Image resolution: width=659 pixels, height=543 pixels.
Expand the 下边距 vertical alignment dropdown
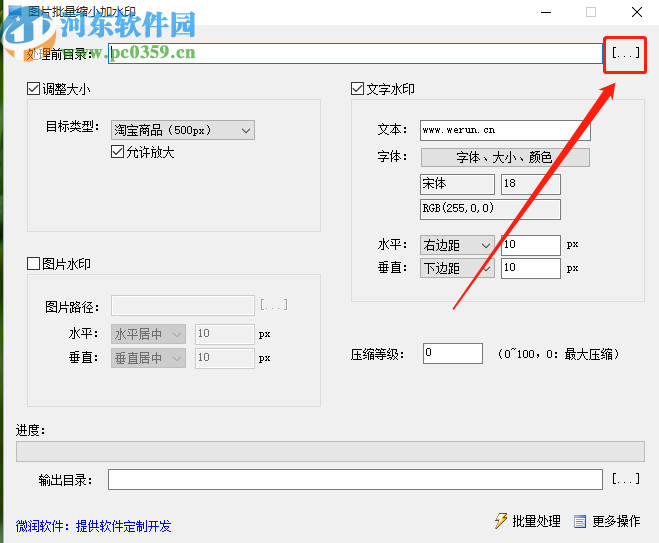point(457,268)
